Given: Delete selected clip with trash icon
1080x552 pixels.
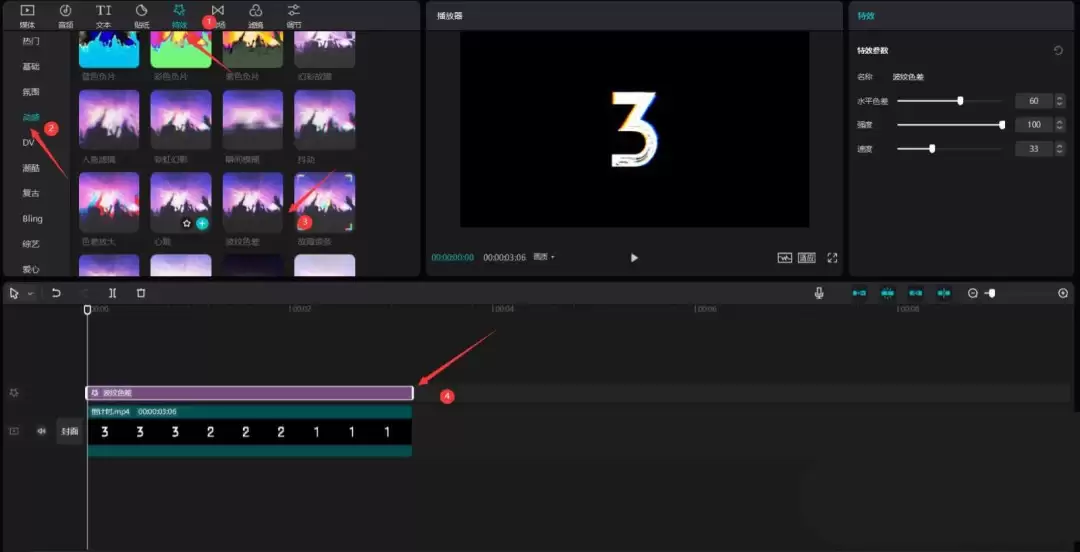Looking at the screenshot, I should point(141,293).
